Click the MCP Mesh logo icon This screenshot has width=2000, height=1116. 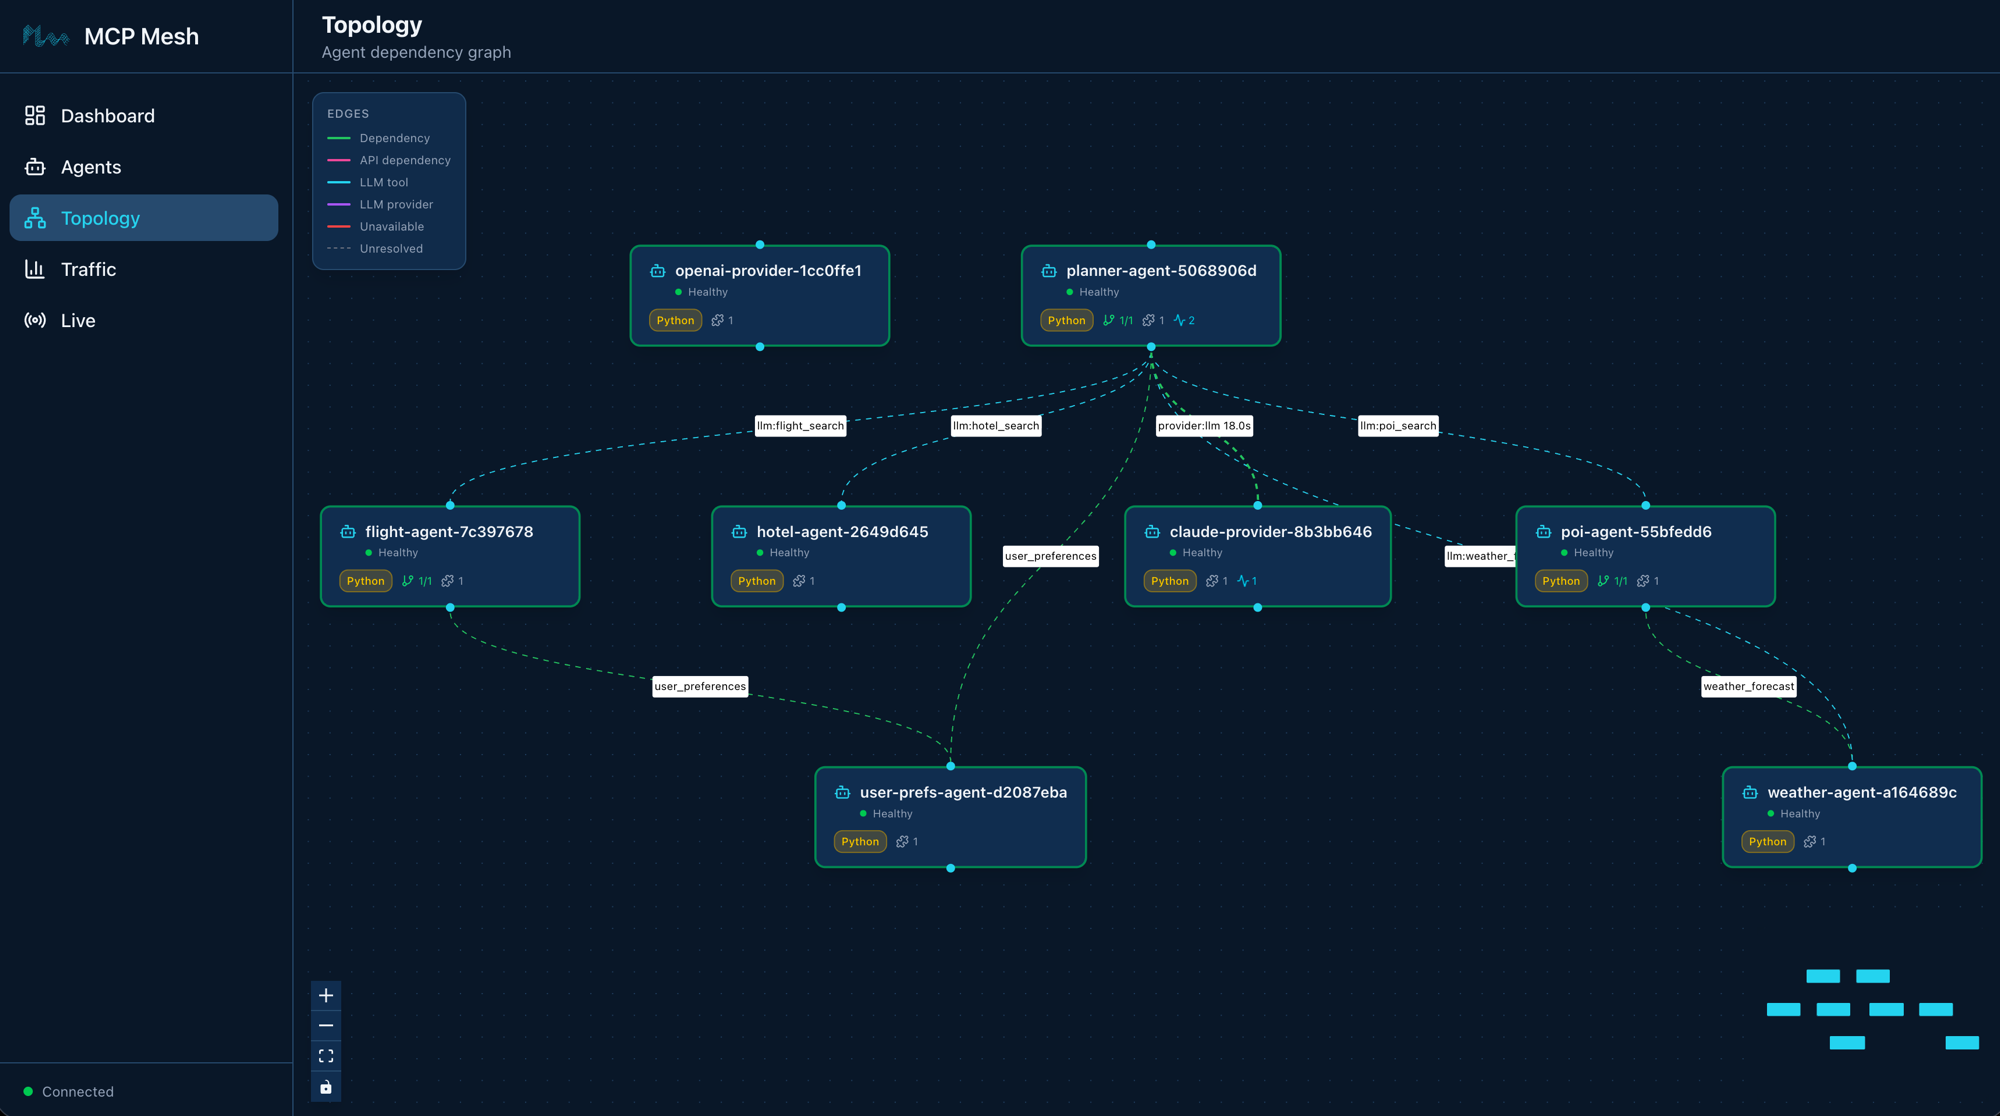[43, 36]
